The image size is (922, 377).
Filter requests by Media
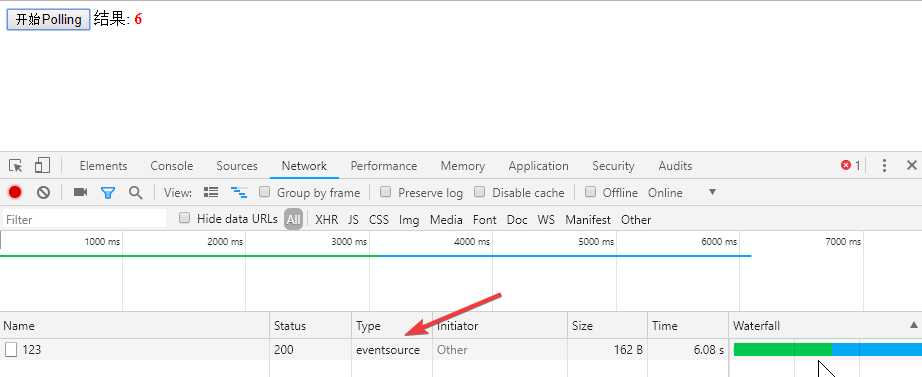click(x=446, y=220)
